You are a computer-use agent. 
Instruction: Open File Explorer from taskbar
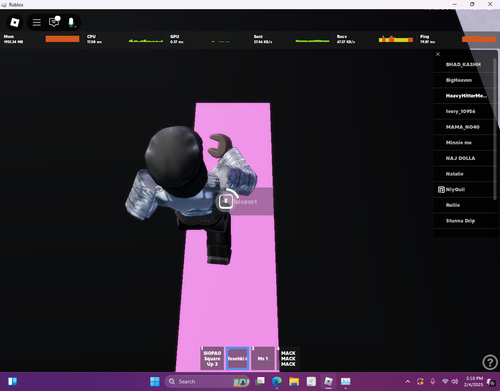tap(294, 381)
